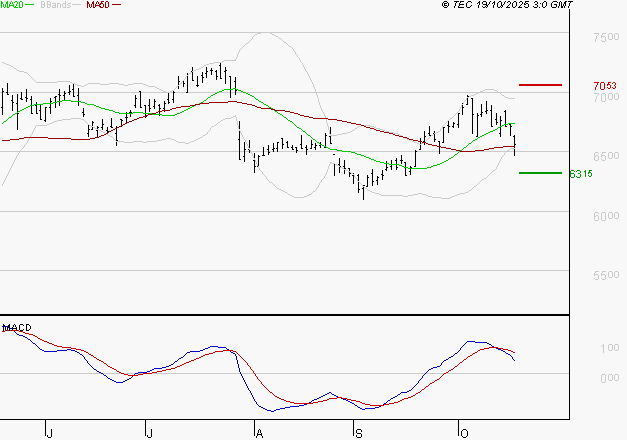Viewport: 627px width, 440px height.
Task: Click the MA50 legend label
Action: [x=98, y=5]
